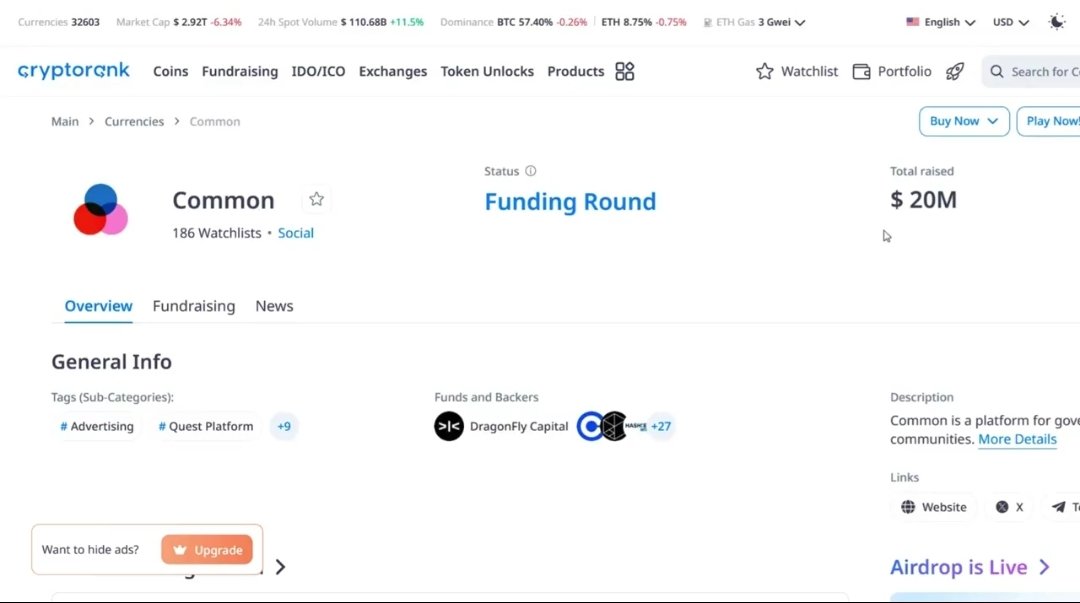Click the Social category link

coord(295,233)
